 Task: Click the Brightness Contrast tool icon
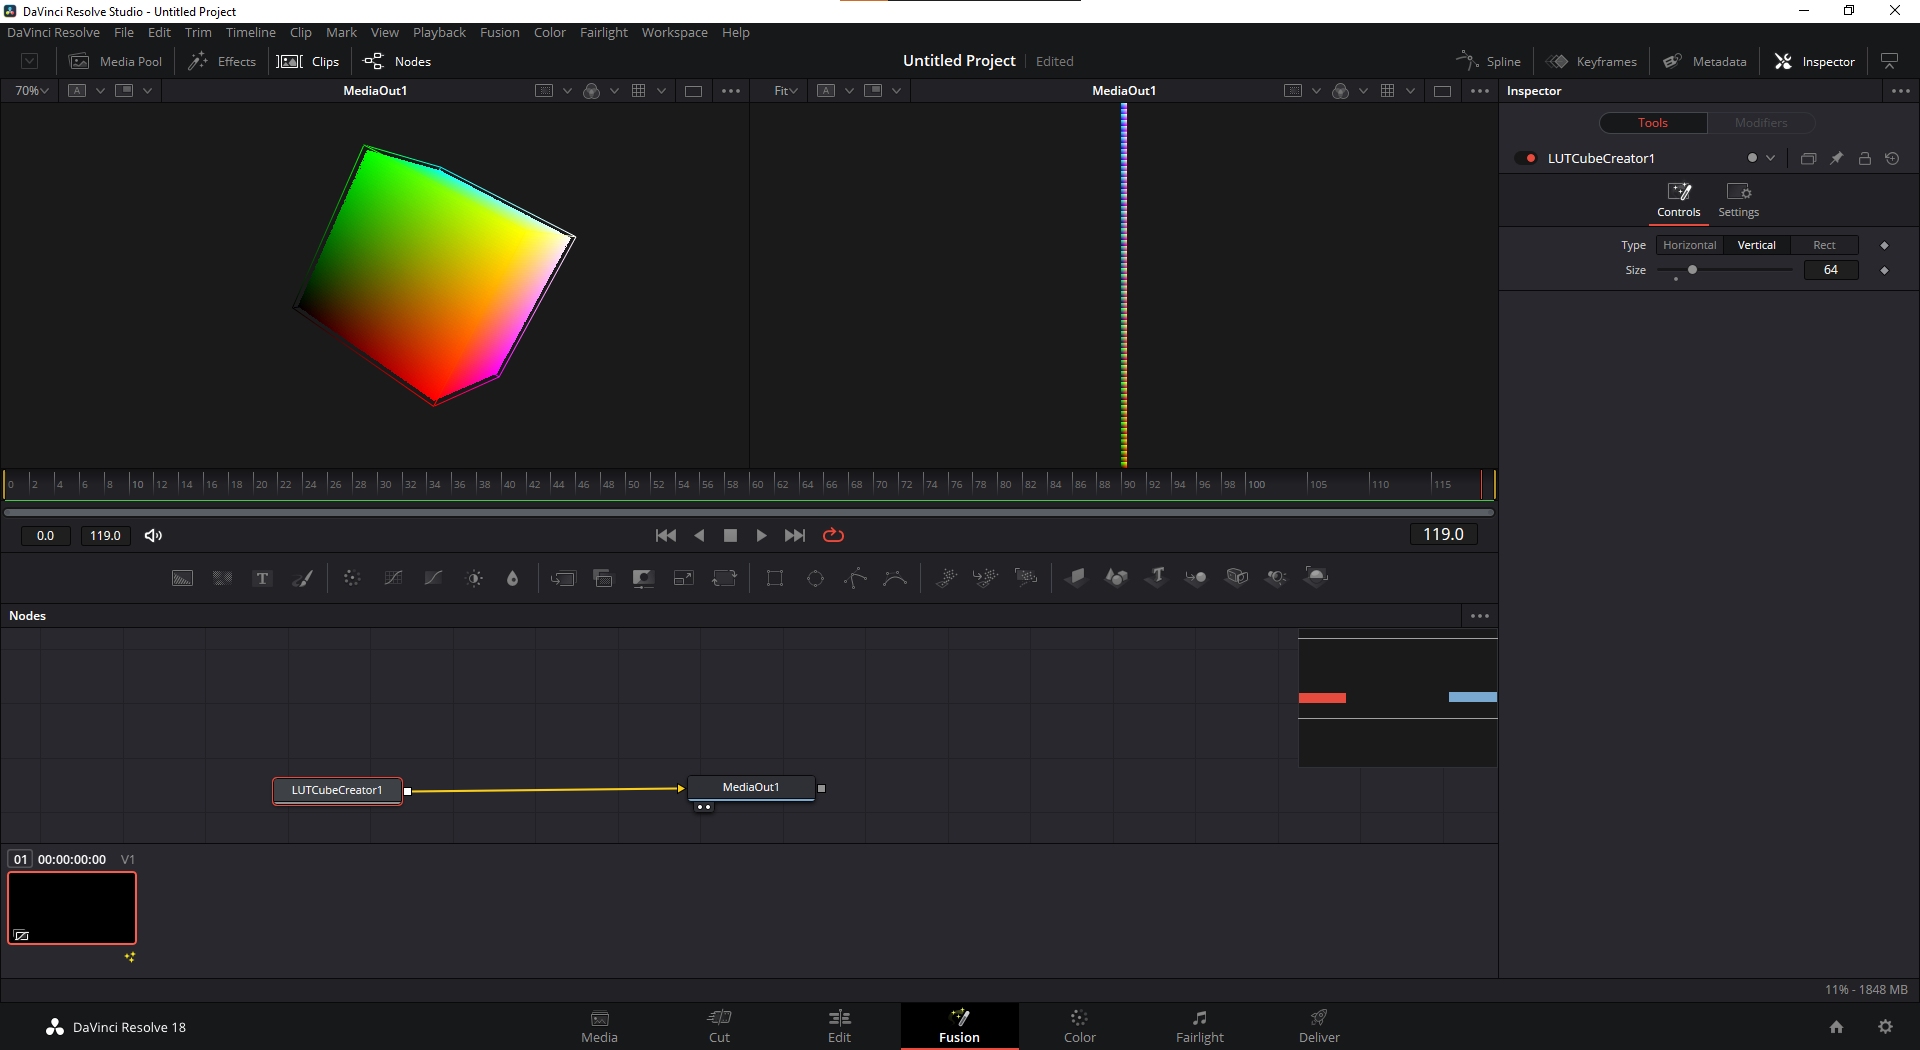coord(474,578)
